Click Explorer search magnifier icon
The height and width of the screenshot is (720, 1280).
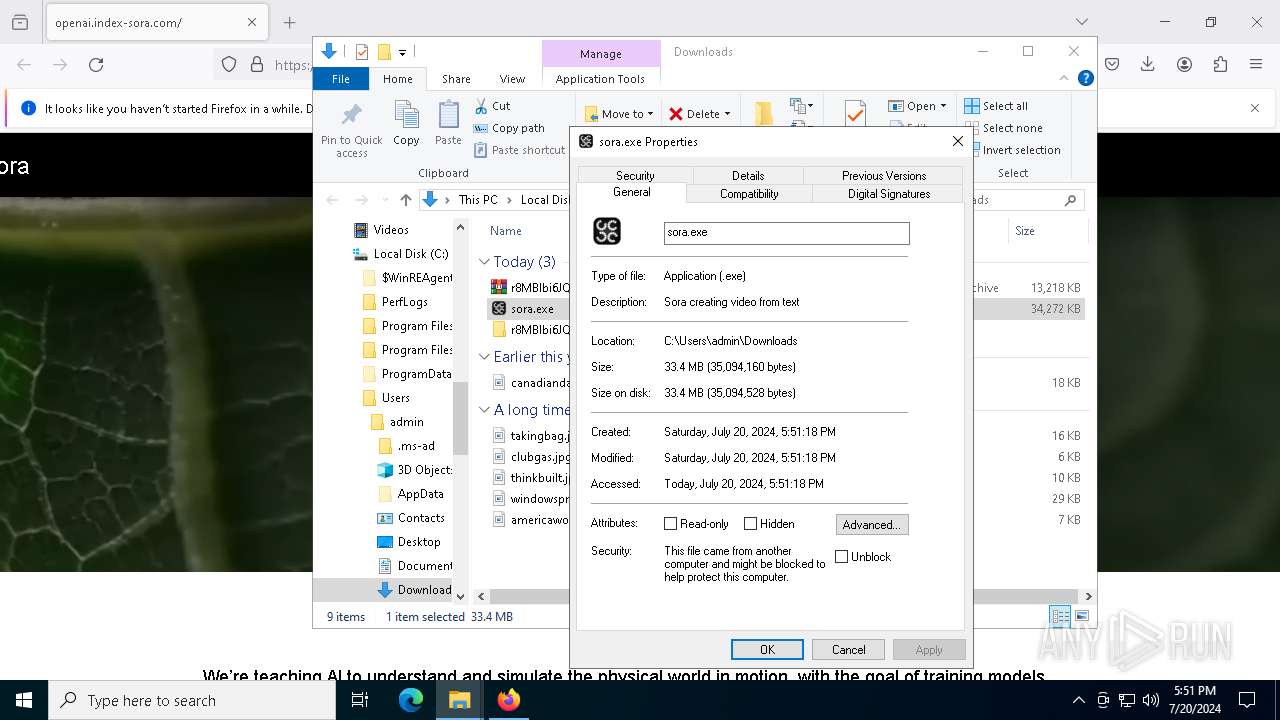1070,200
